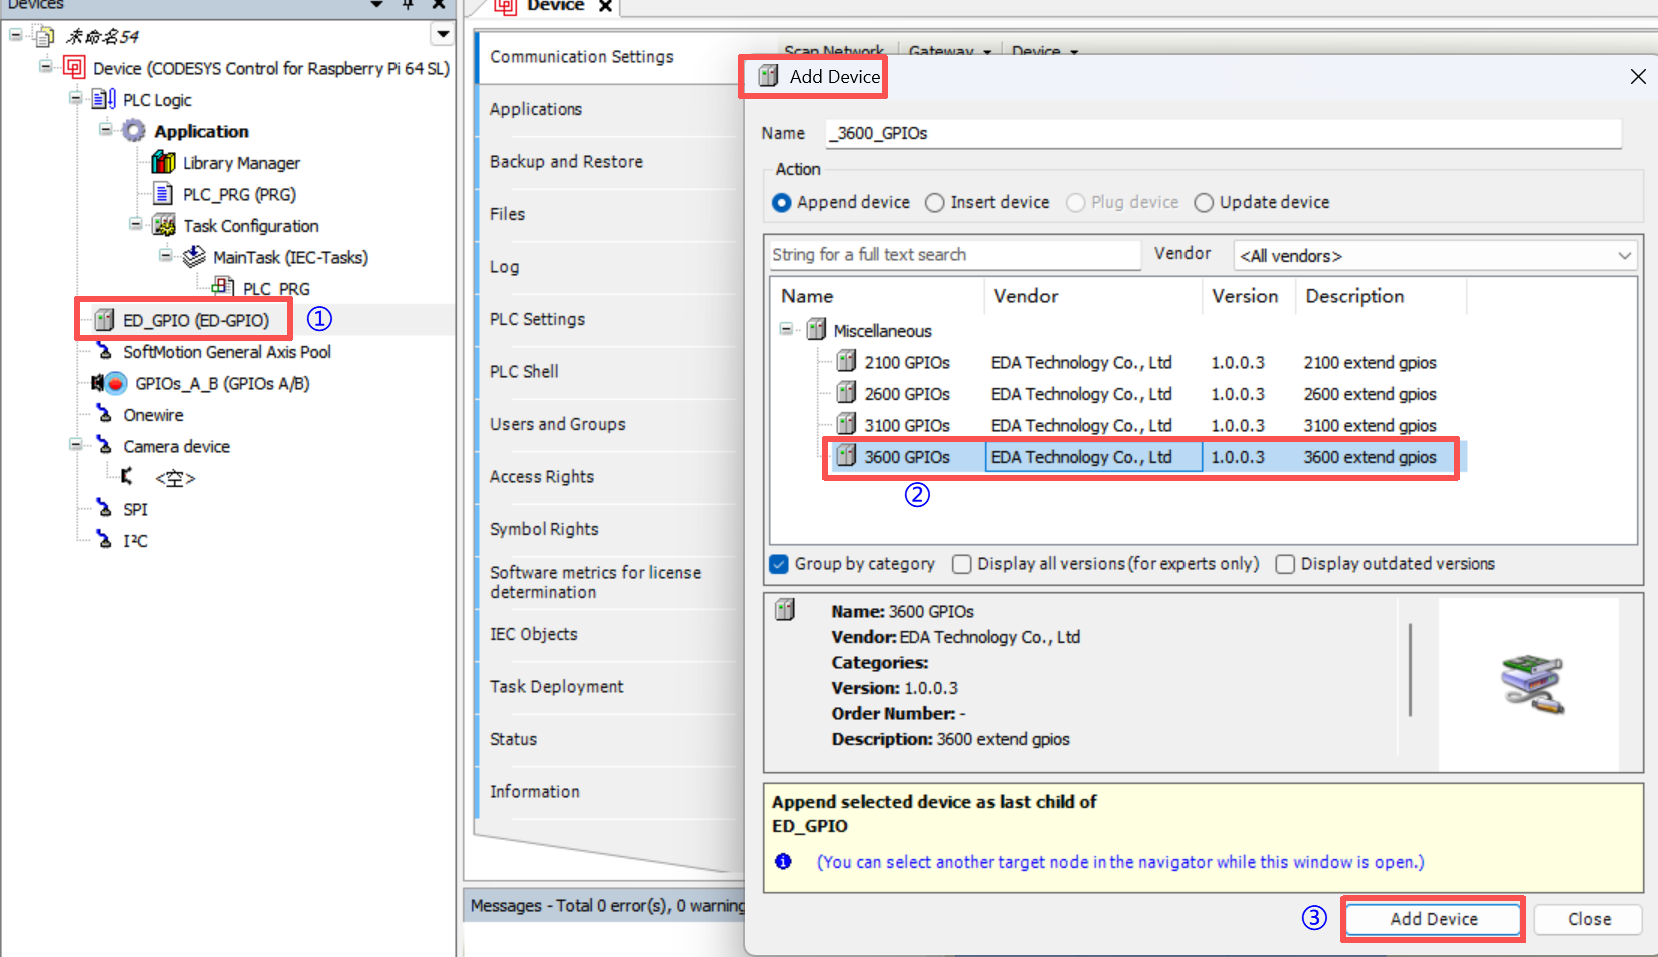The width and height of the screenshot is (1658, 957).
Task: Open the Vendor dropdown list
Action: coord(1435,256)
